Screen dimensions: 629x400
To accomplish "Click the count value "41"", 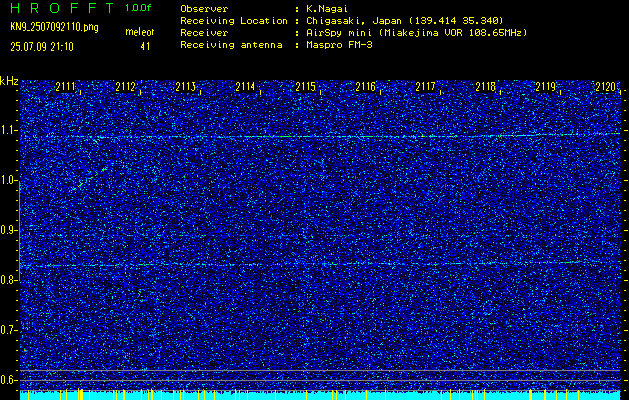I will 145,47.
